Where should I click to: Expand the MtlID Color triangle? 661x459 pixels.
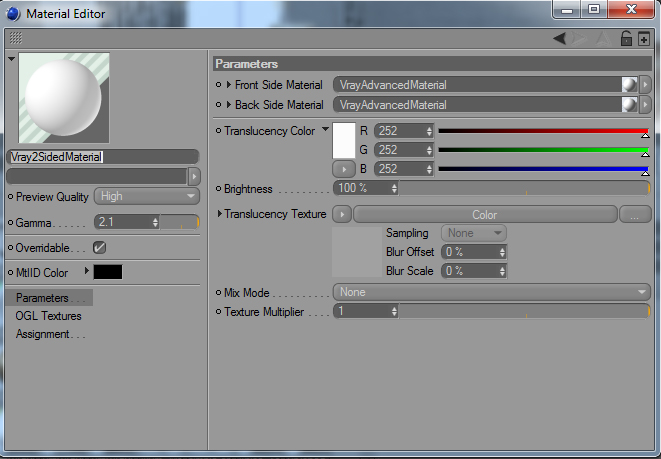(x=86, y=271)
